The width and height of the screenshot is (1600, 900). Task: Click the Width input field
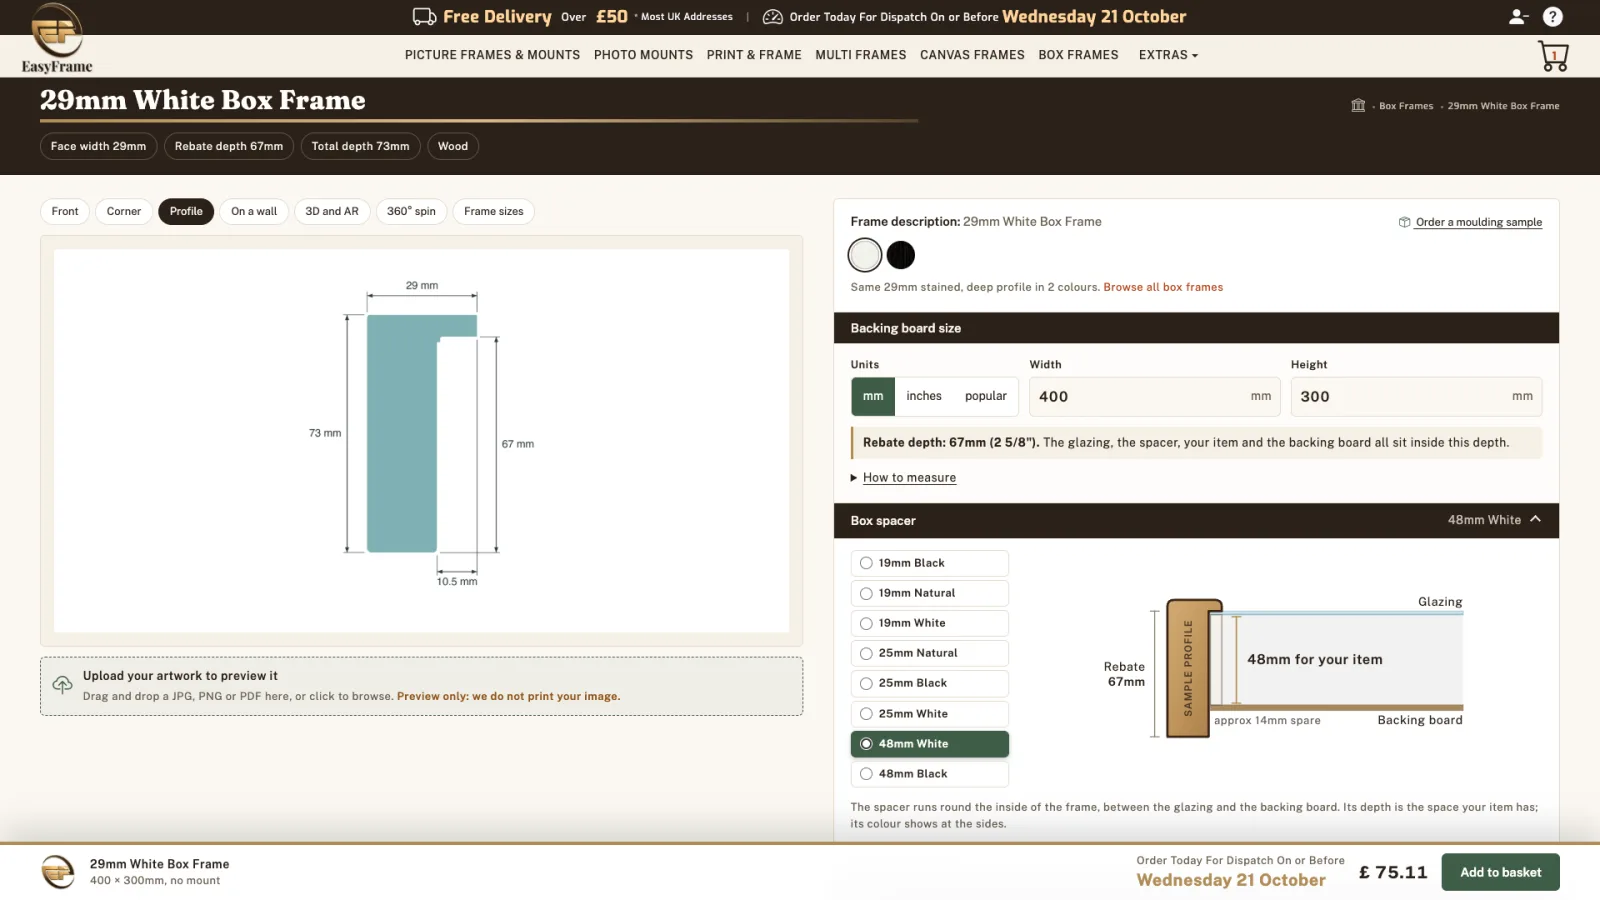pos(1155,396)
